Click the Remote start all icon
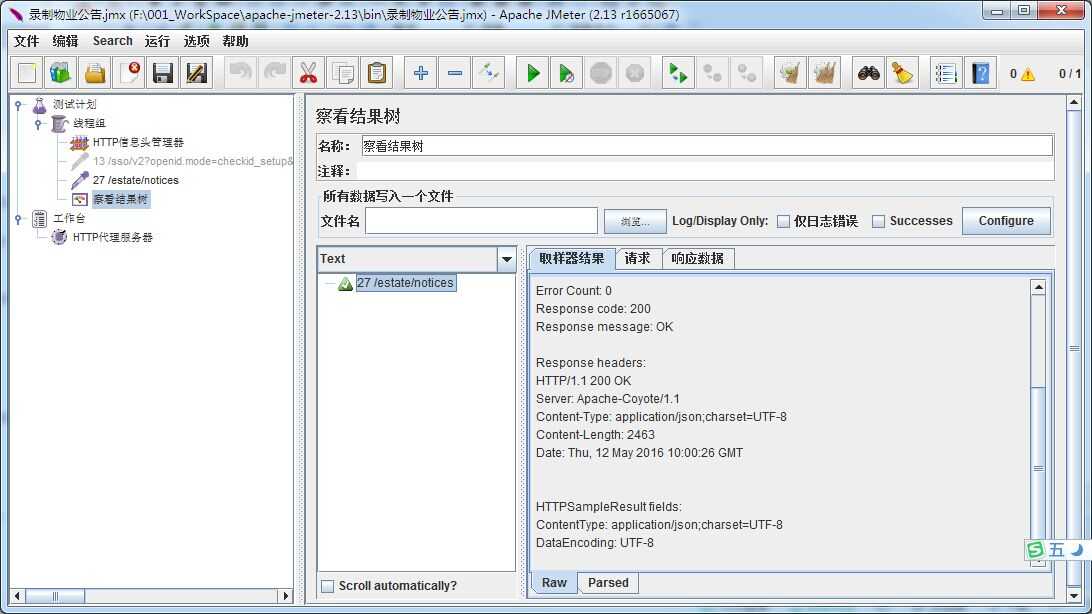The height and width of the screenshot is (614, 1092). click(x=678, y=73)
